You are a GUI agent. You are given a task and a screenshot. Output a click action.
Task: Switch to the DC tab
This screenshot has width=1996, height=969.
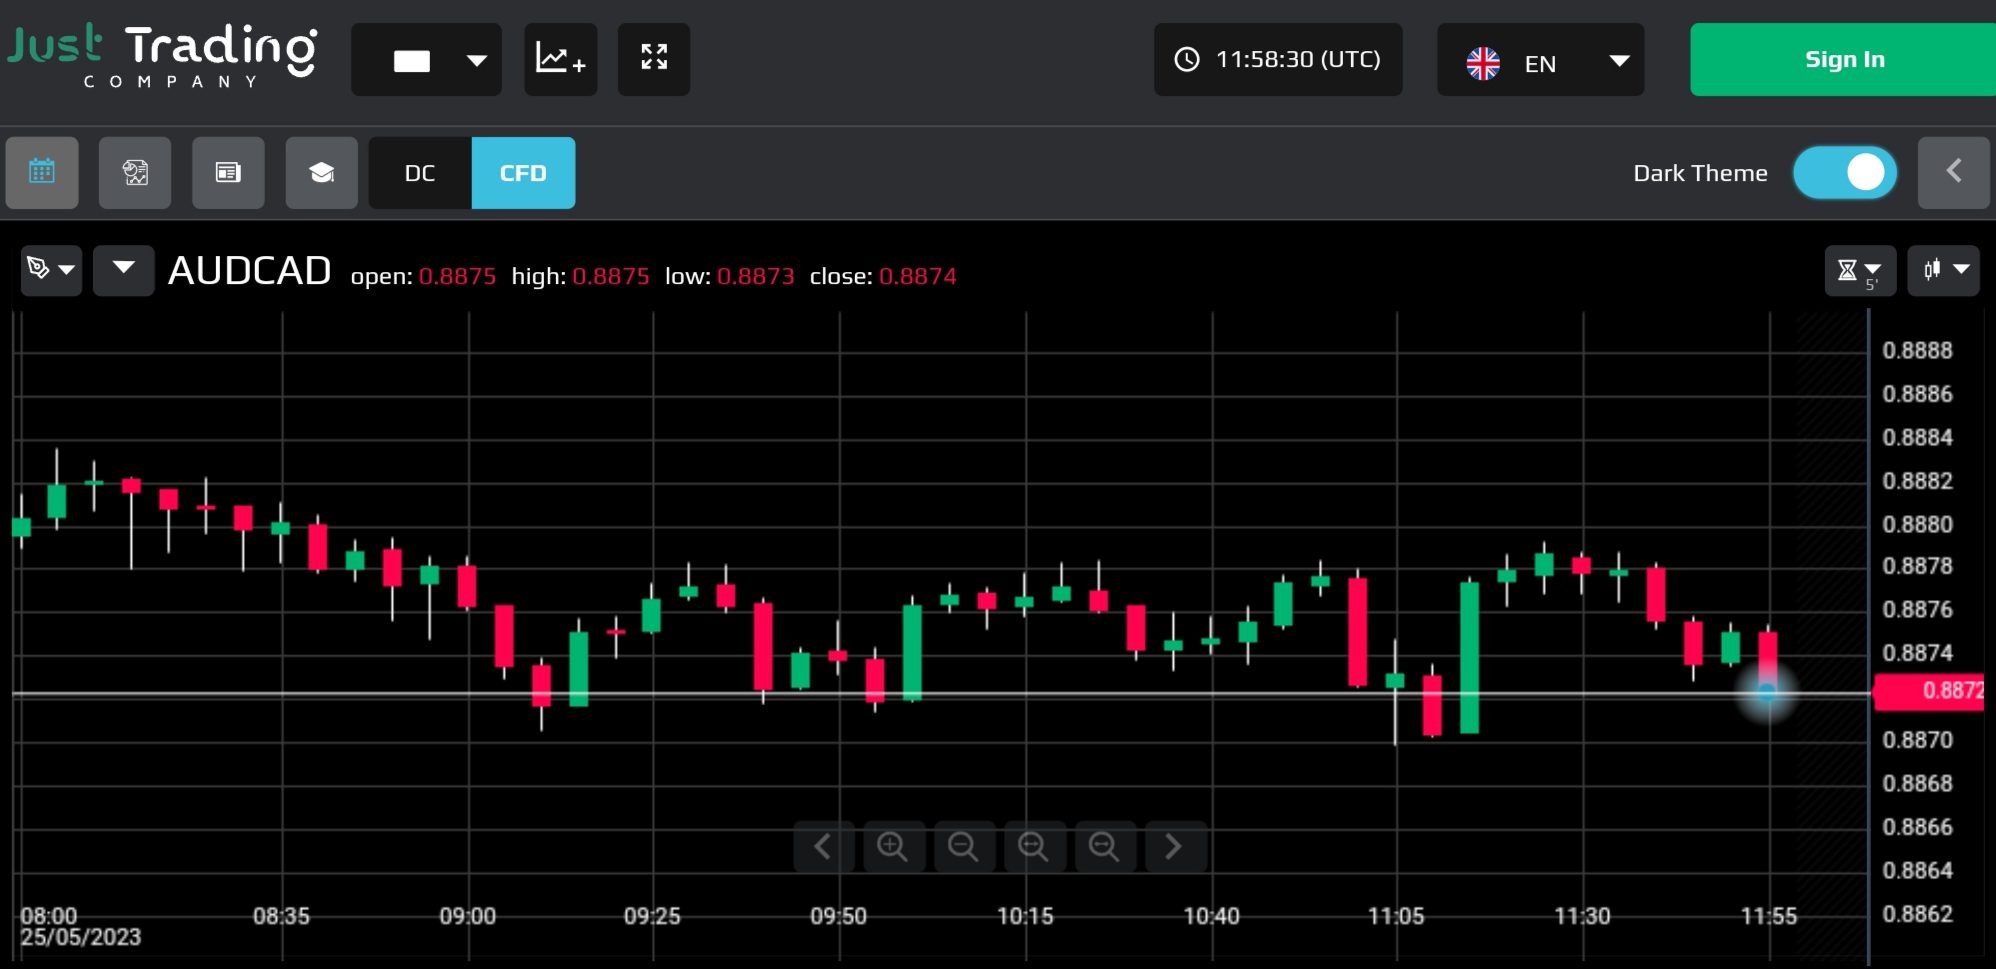pyautogui.click(x=420, y=173)
